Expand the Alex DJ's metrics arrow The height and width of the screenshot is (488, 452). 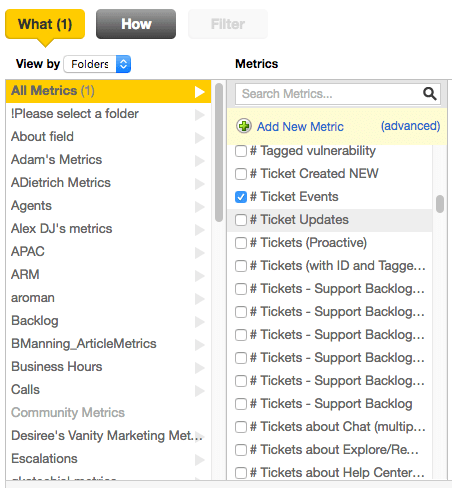pos(200,230)
